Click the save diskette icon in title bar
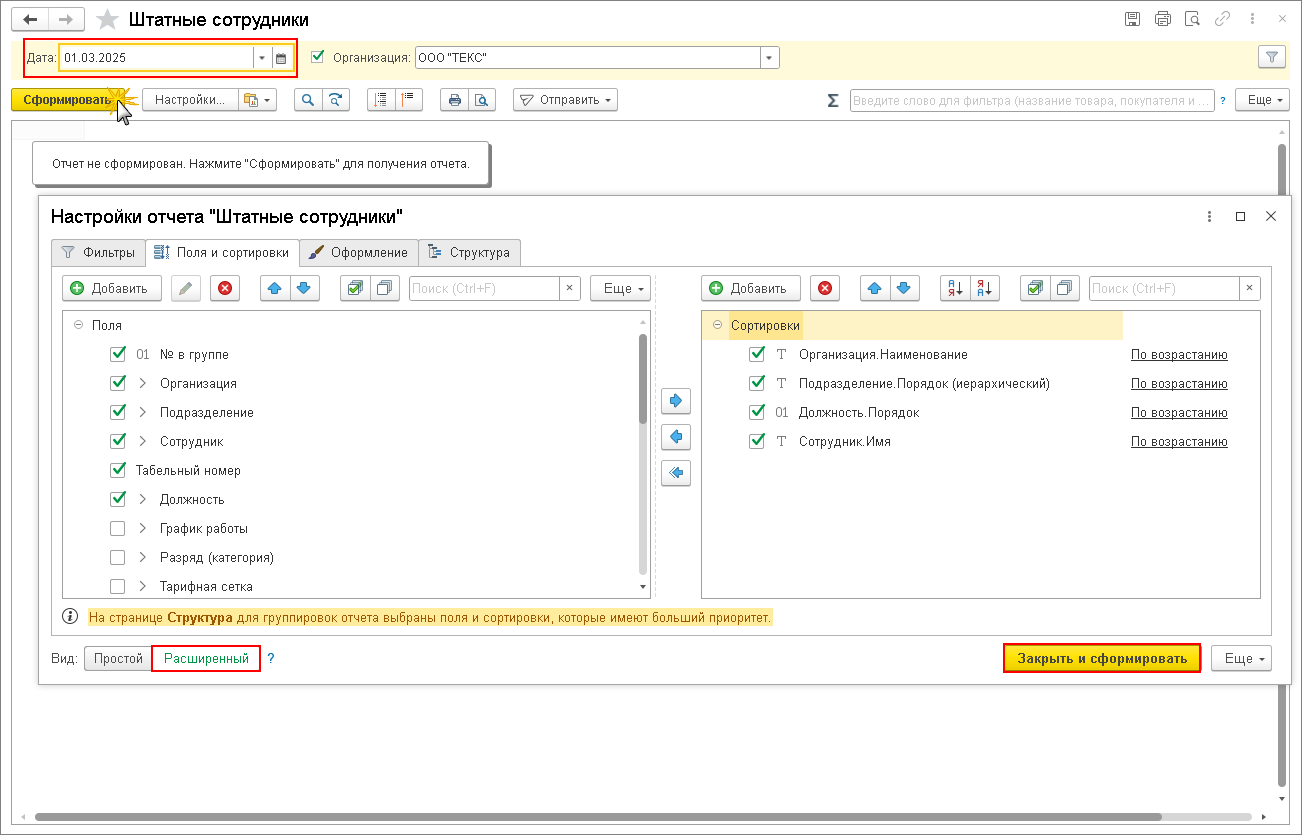The height and width of the screenshot is (835, 1302). click(x=1132, y=19)
